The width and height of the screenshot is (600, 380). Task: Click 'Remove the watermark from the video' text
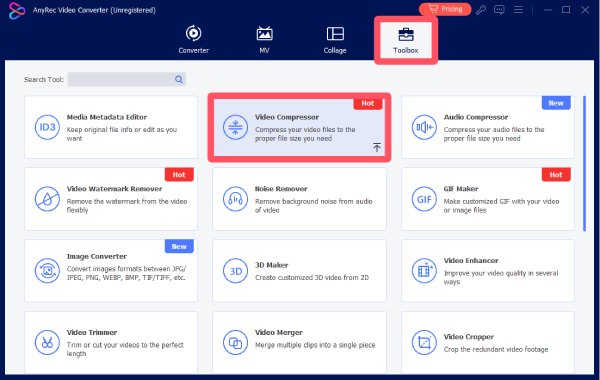point(127,205)
